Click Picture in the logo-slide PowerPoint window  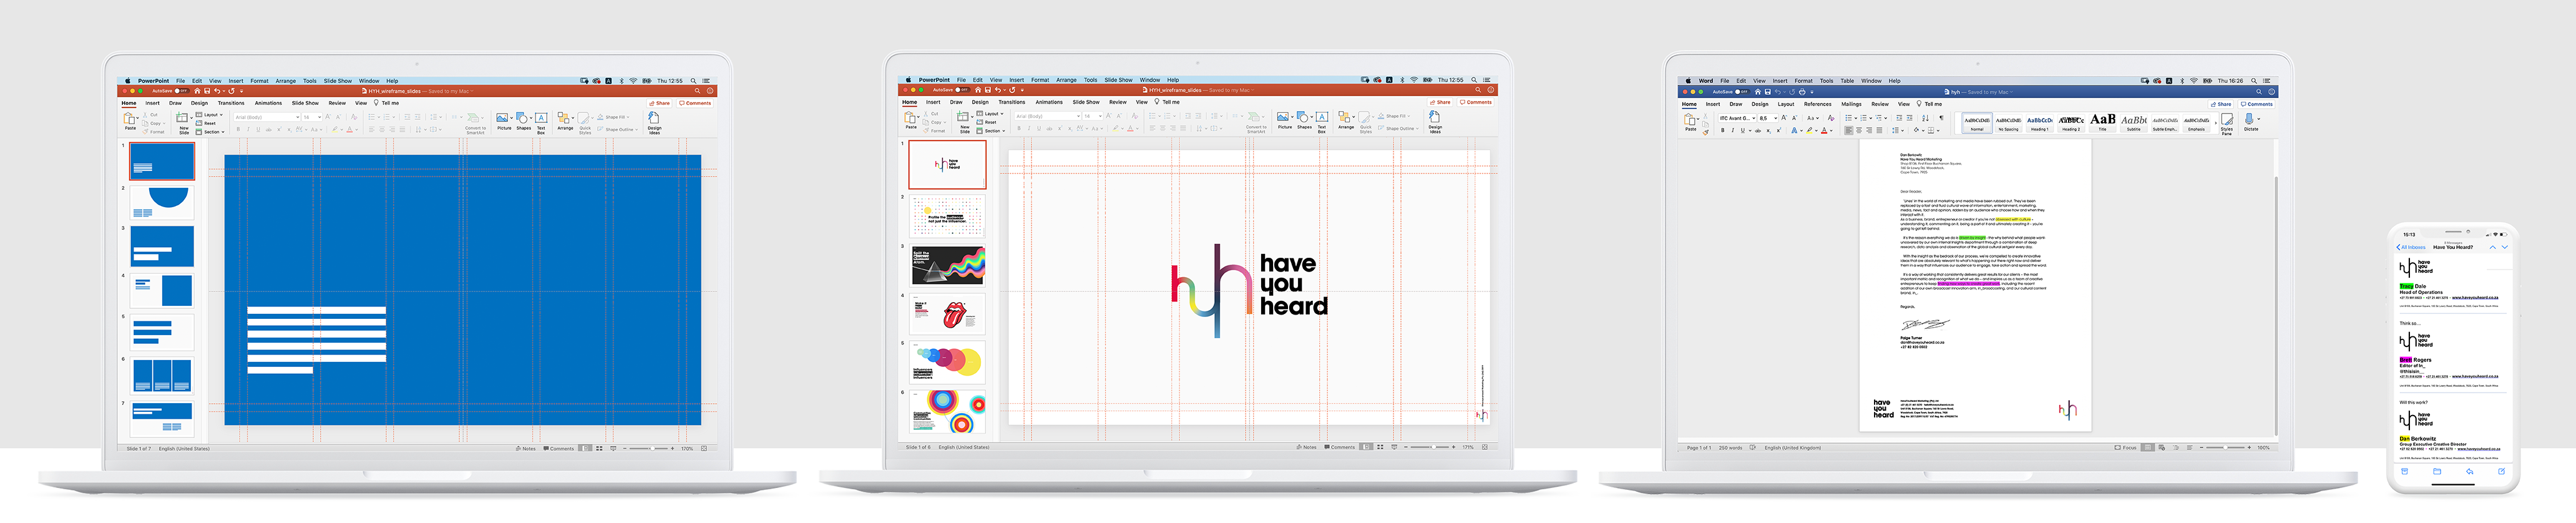1285,120
